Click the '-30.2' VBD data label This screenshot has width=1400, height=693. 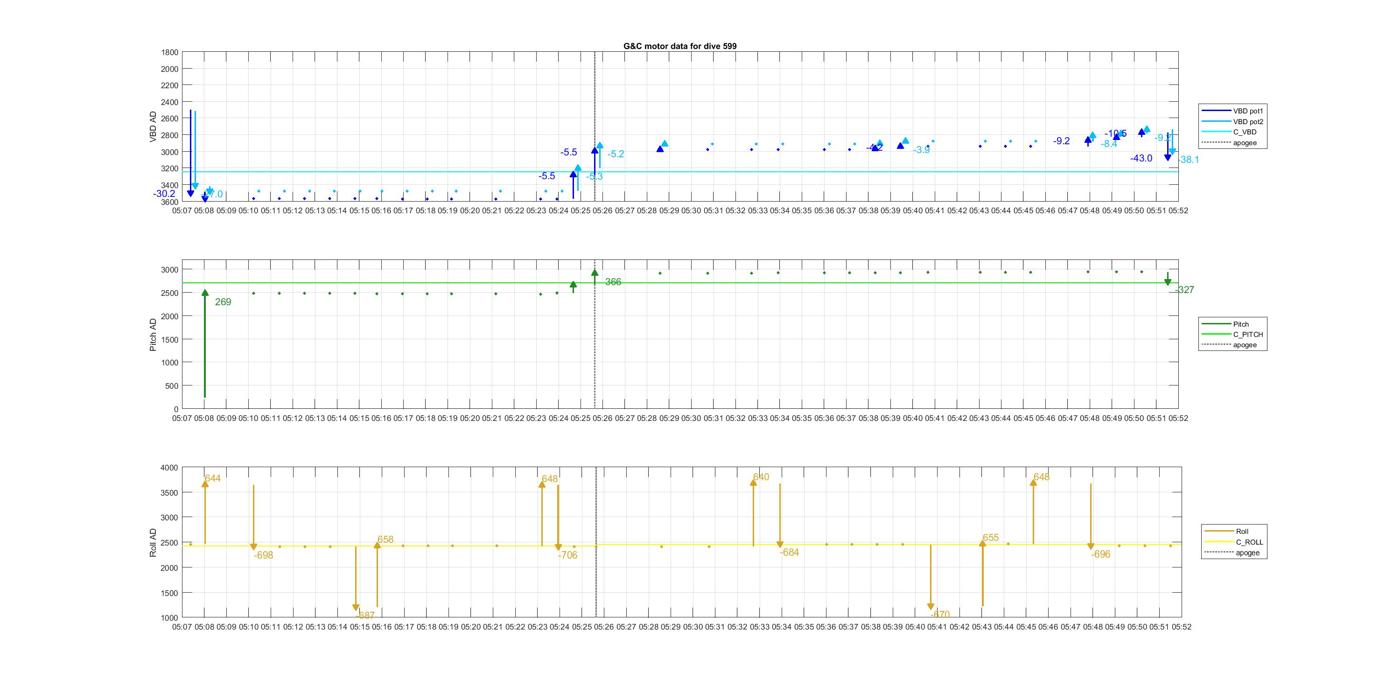(x=164, y=194)
